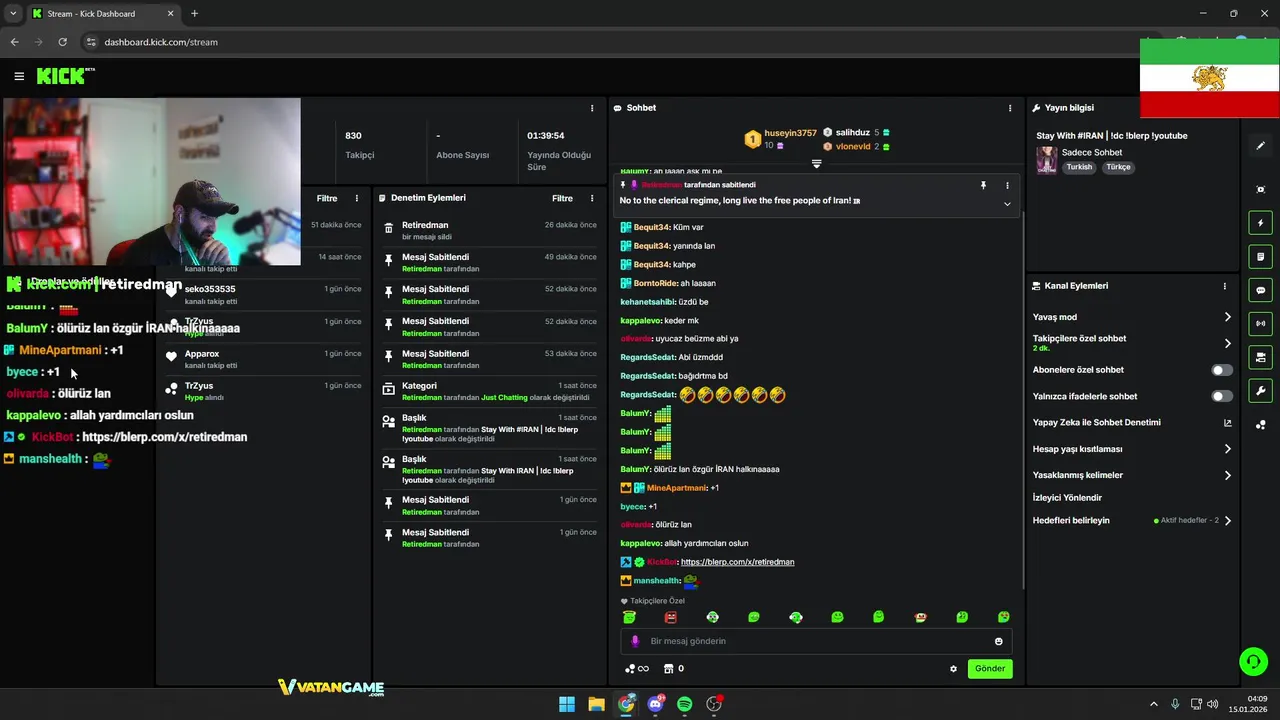This screenshot has width=1280, height=720.
Task: Expand Hedefleri belirleyin goals row
Action: point(1132,520)
